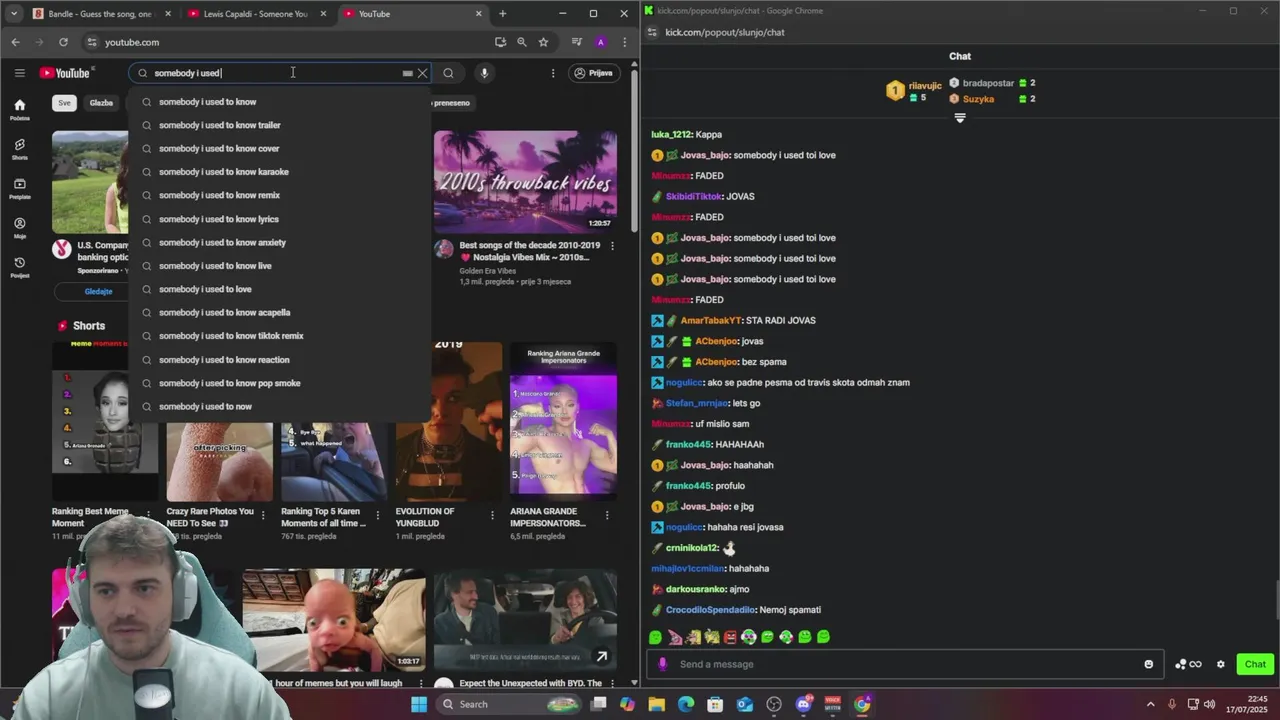The image size is (1280, 720).
Task: Open Subscriptions in YouTube sidebar
Action: pyautogui.click(x=19, y=188)
